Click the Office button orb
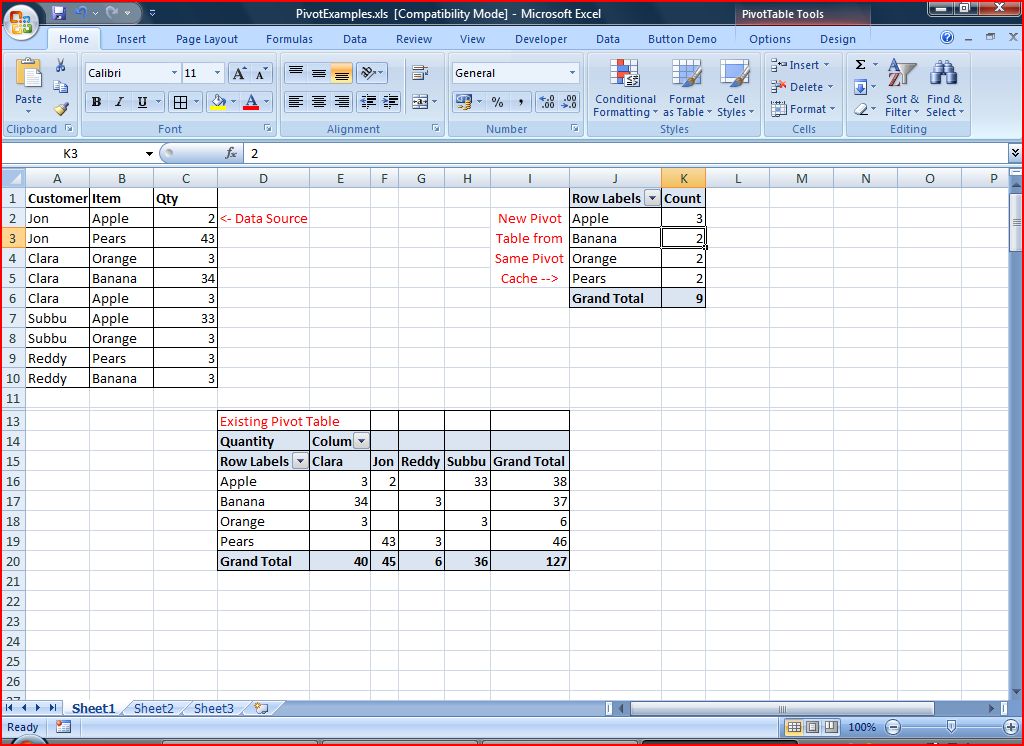1024x746 pixels. [x=21, y=22]
